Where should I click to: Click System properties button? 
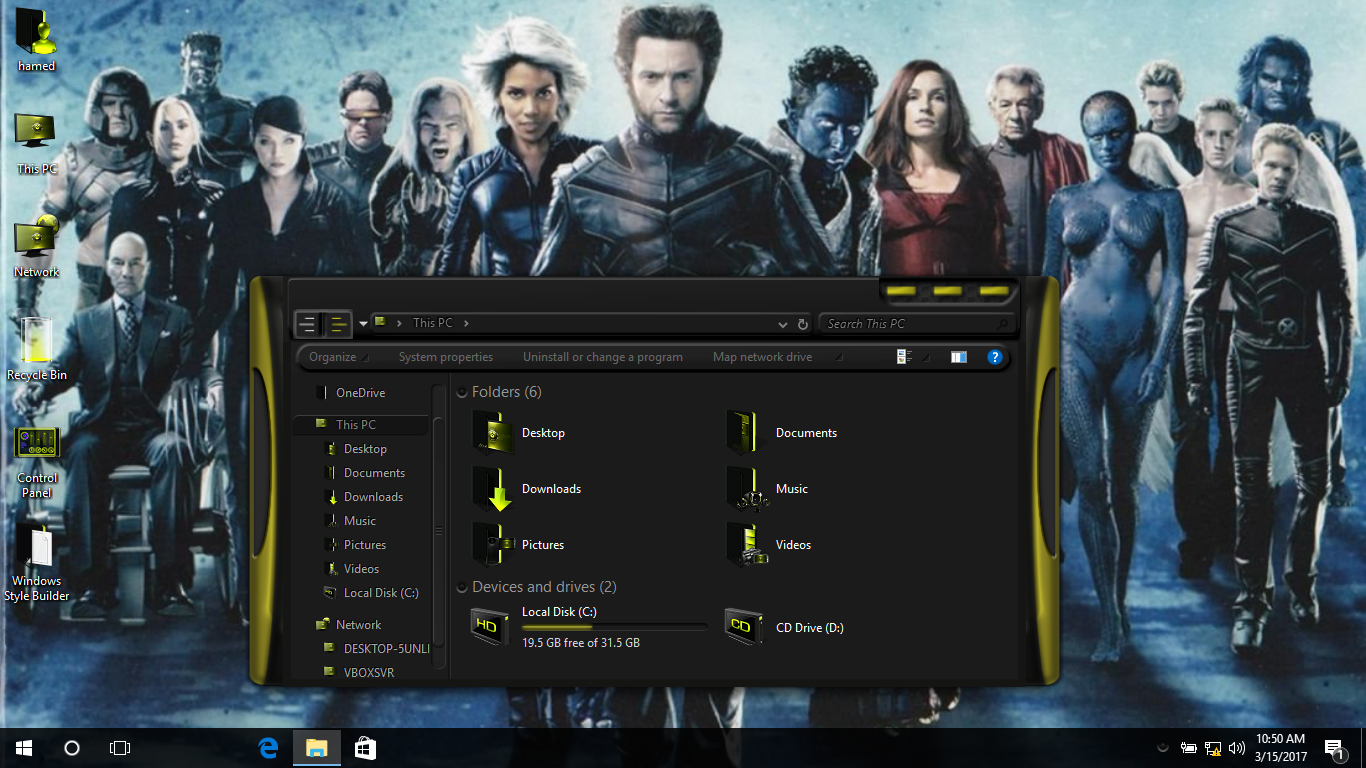pyautogui.click(x=445, y=357)
